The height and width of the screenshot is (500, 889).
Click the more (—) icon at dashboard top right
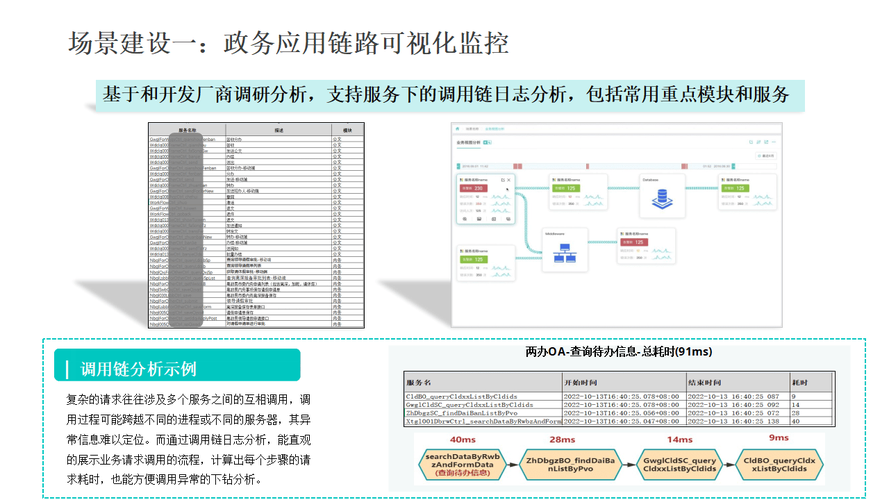pos(773,142)
